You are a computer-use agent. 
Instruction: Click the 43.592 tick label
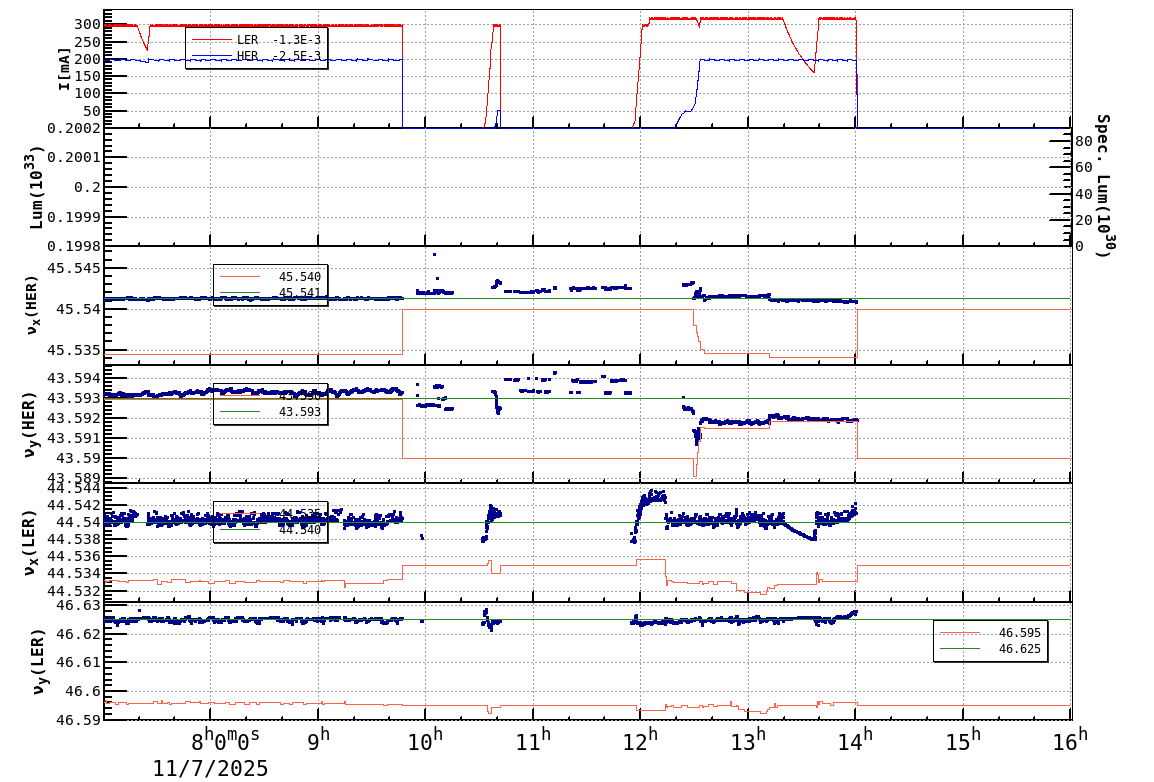tap(74, 418)
